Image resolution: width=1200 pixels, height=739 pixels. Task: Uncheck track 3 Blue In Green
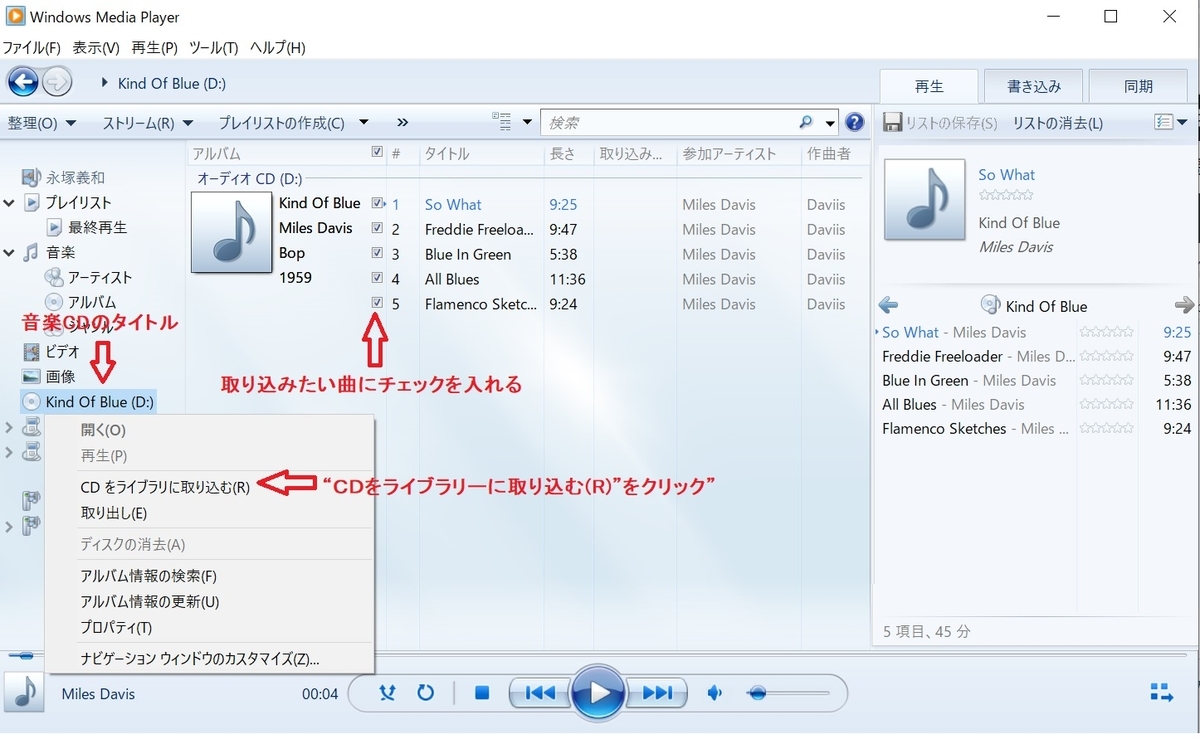(x=377, y=254)
